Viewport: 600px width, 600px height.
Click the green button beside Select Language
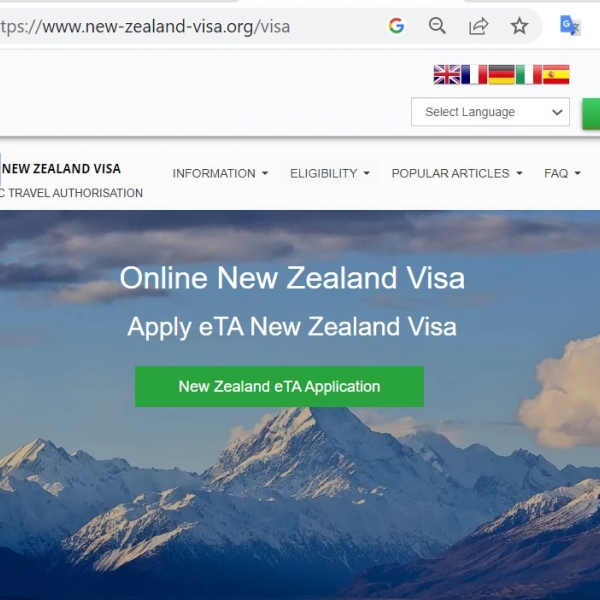(591, 114)
